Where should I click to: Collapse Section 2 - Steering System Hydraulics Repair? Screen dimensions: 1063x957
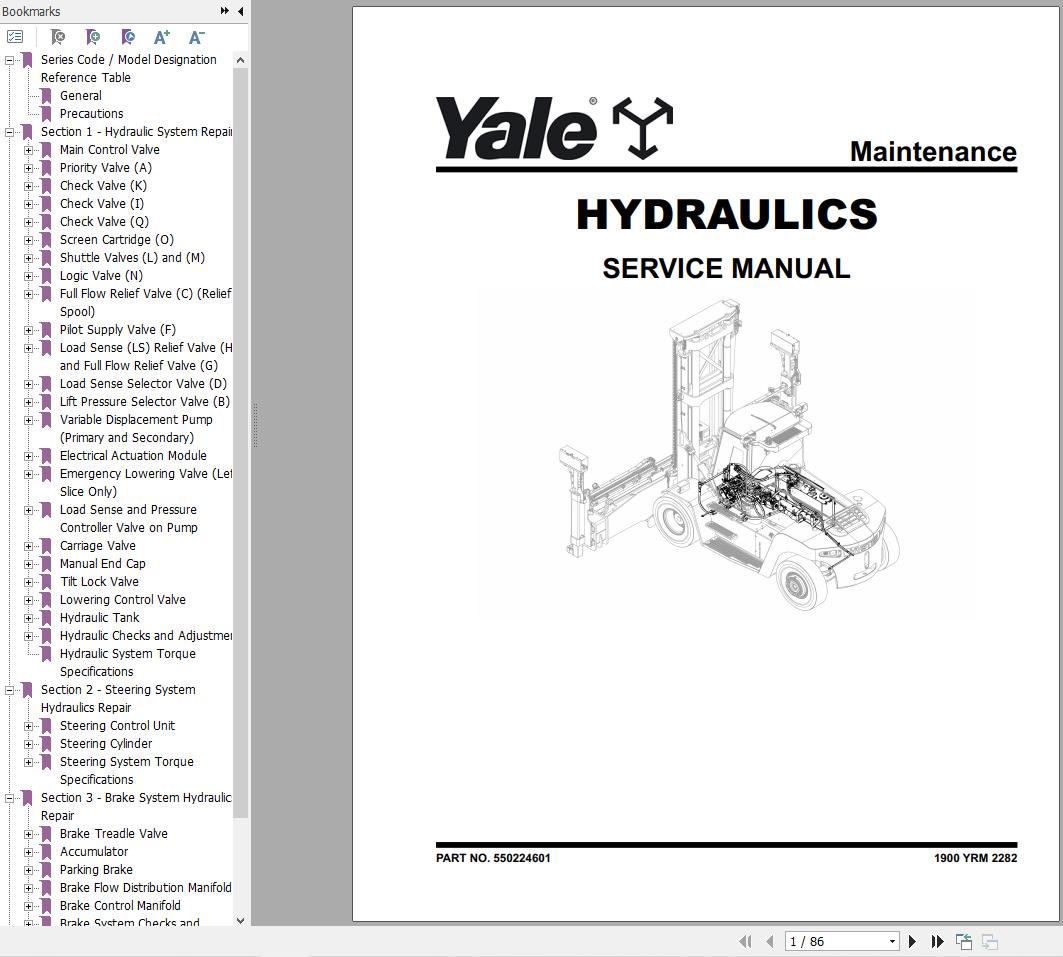[9, 691]
